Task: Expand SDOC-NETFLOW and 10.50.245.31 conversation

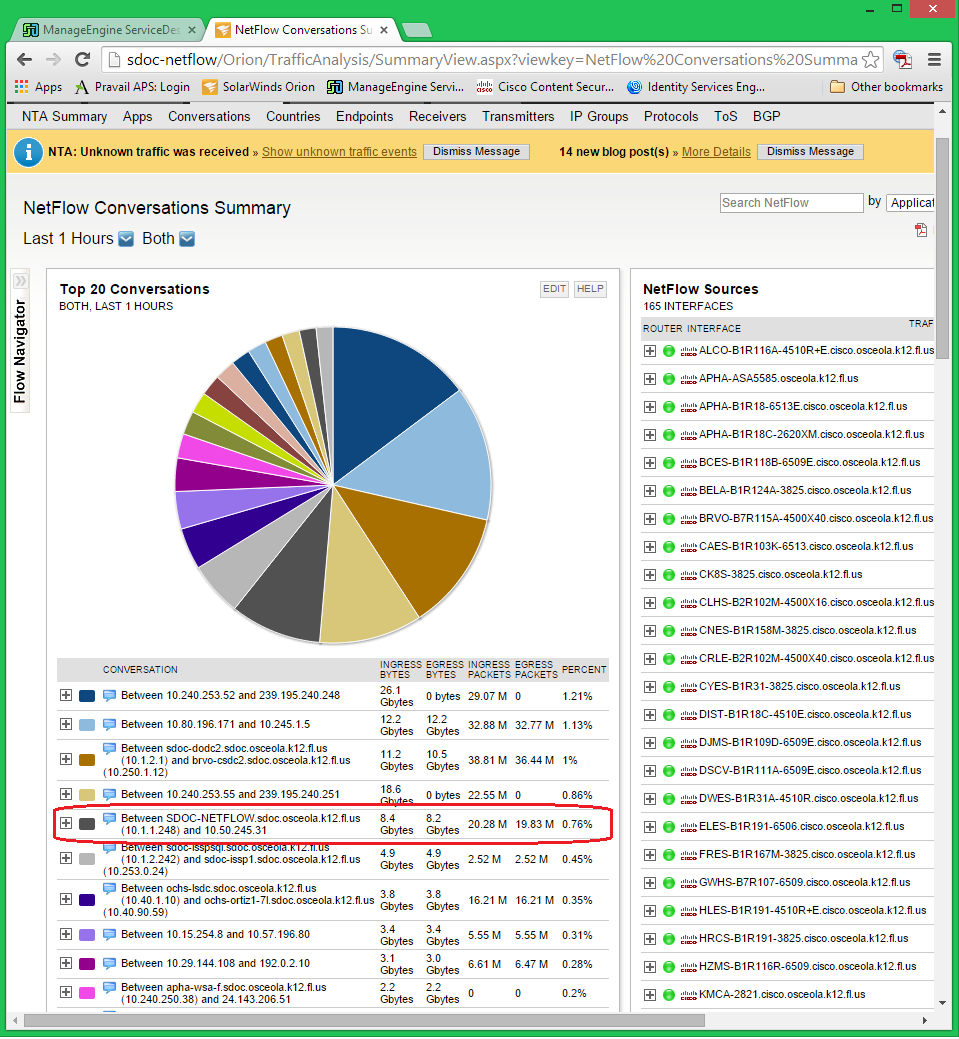Action: pos(66,823)
